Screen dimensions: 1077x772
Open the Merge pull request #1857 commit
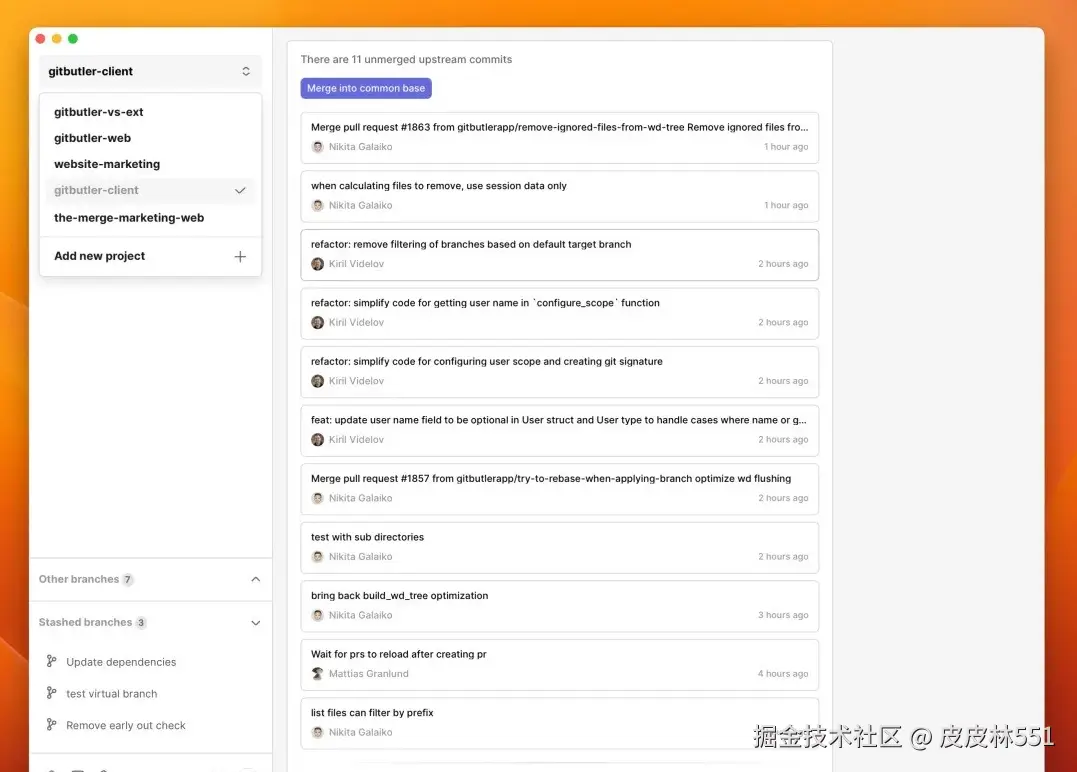559,489
